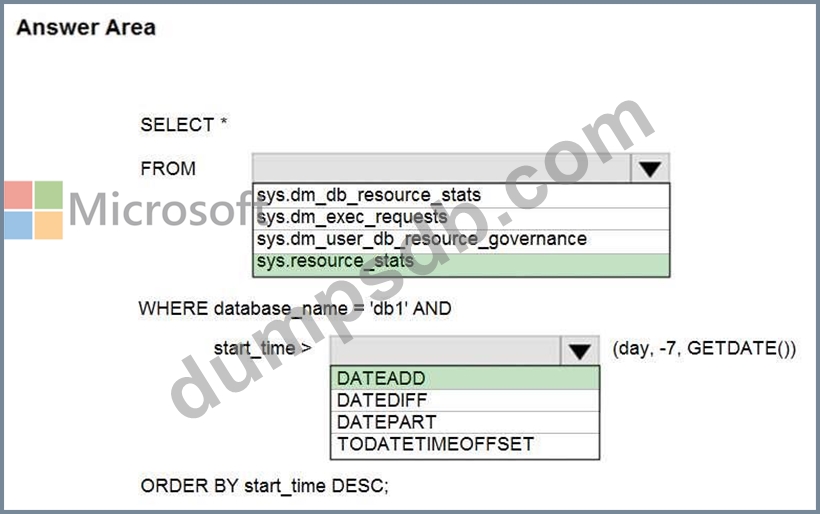Click the Answer Area heading
Screen dimensions: 820x514
pos(86,28)
